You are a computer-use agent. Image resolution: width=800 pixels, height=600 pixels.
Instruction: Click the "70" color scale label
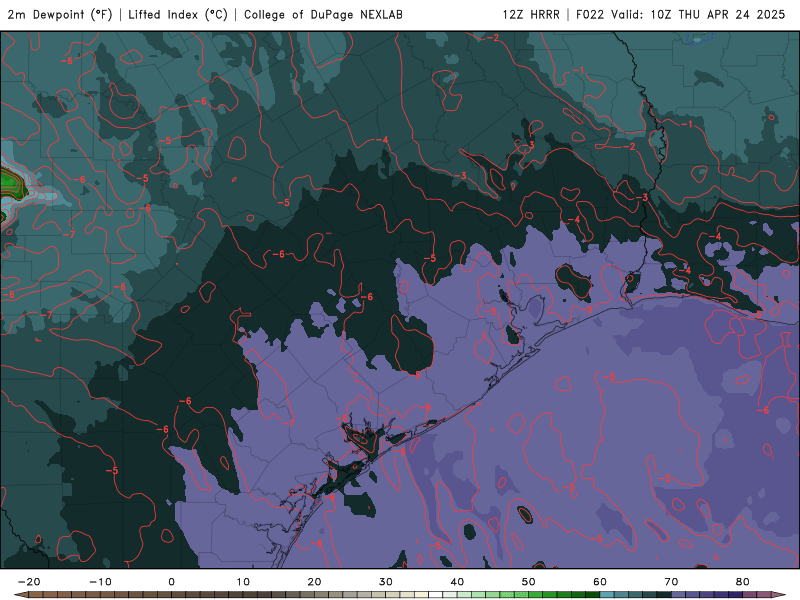(x=671, y=582)
